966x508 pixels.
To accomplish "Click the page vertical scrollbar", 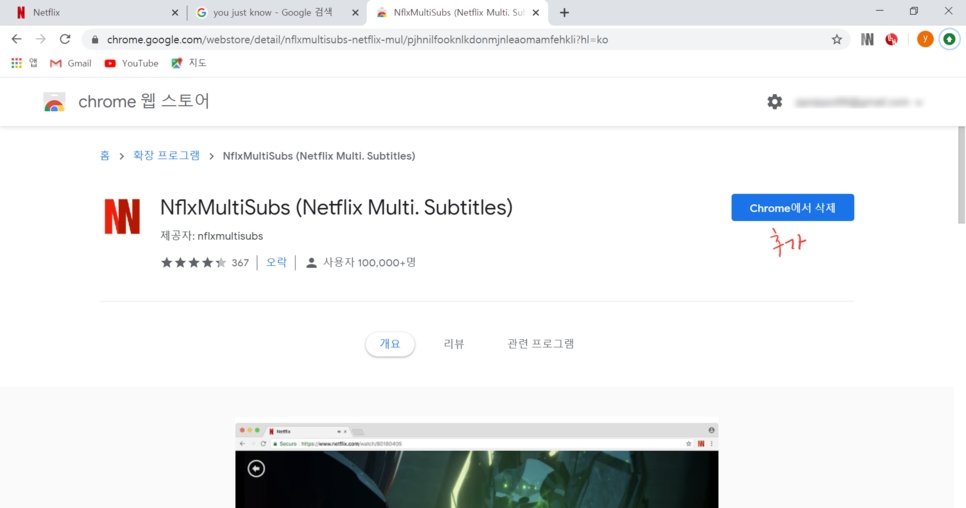I will pos(960,175).
